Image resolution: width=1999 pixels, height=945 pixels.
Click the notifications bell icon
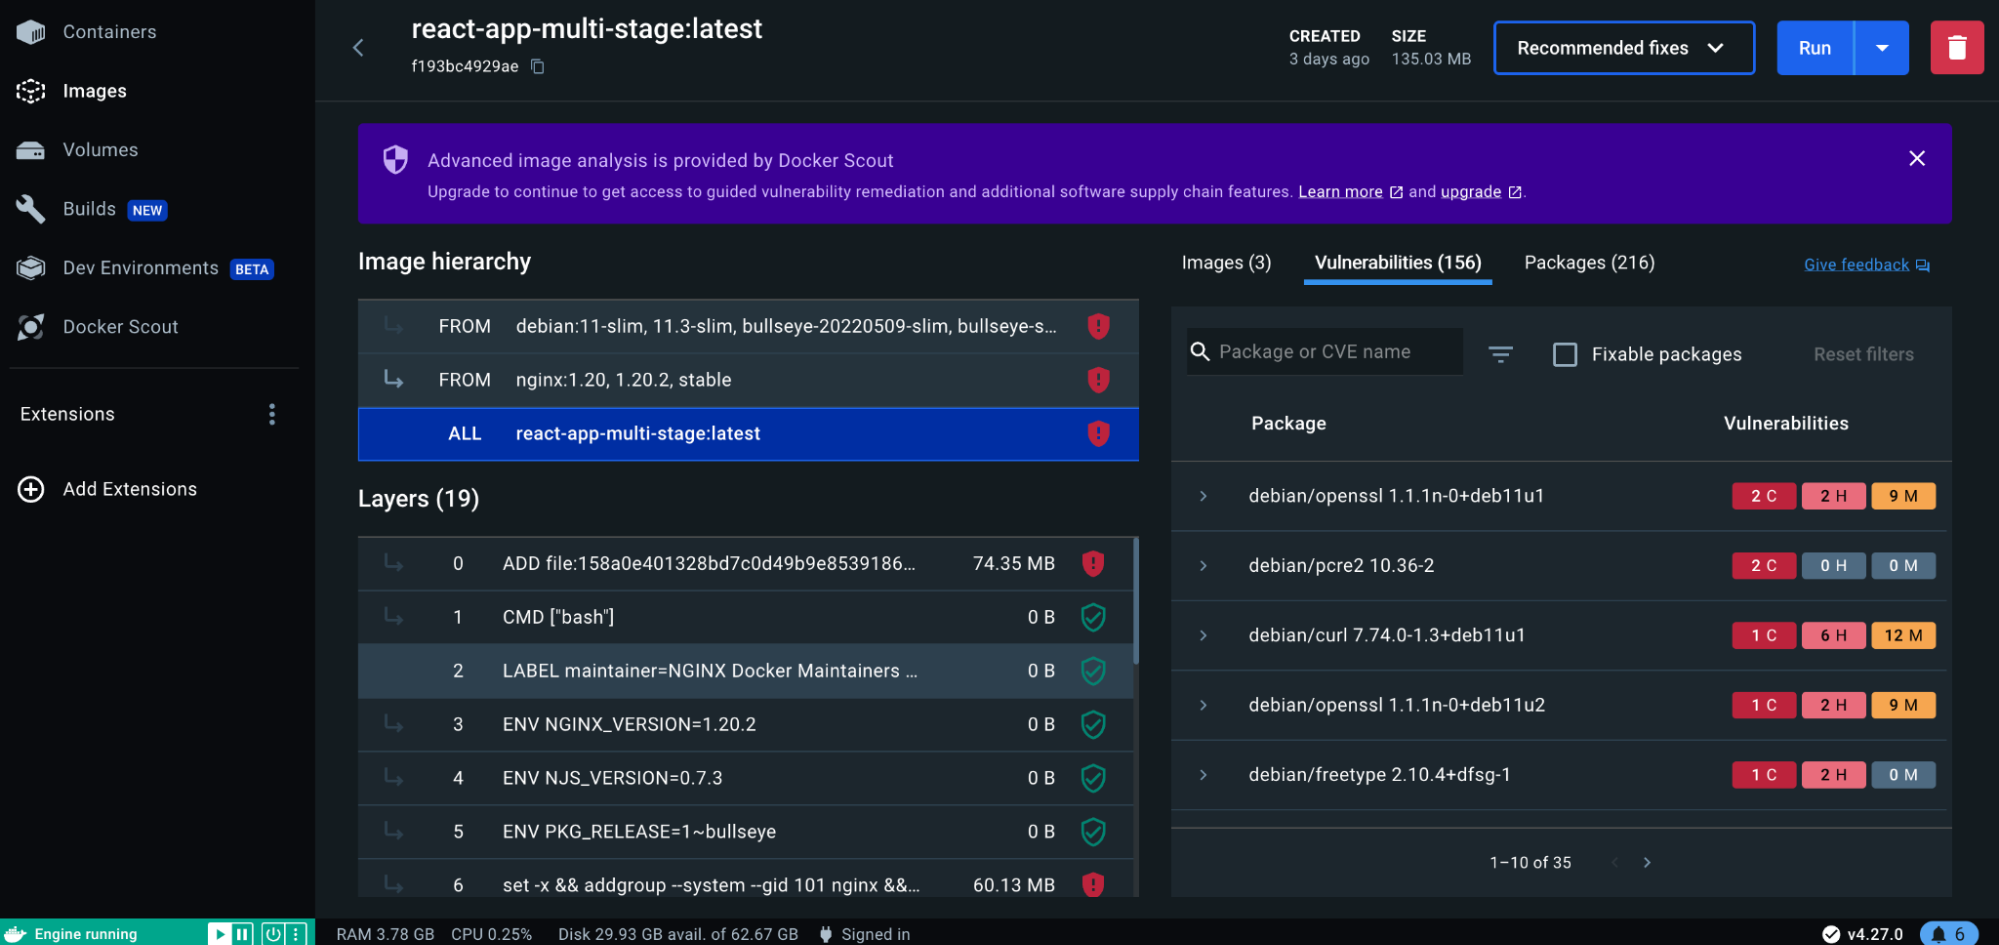1938,933
